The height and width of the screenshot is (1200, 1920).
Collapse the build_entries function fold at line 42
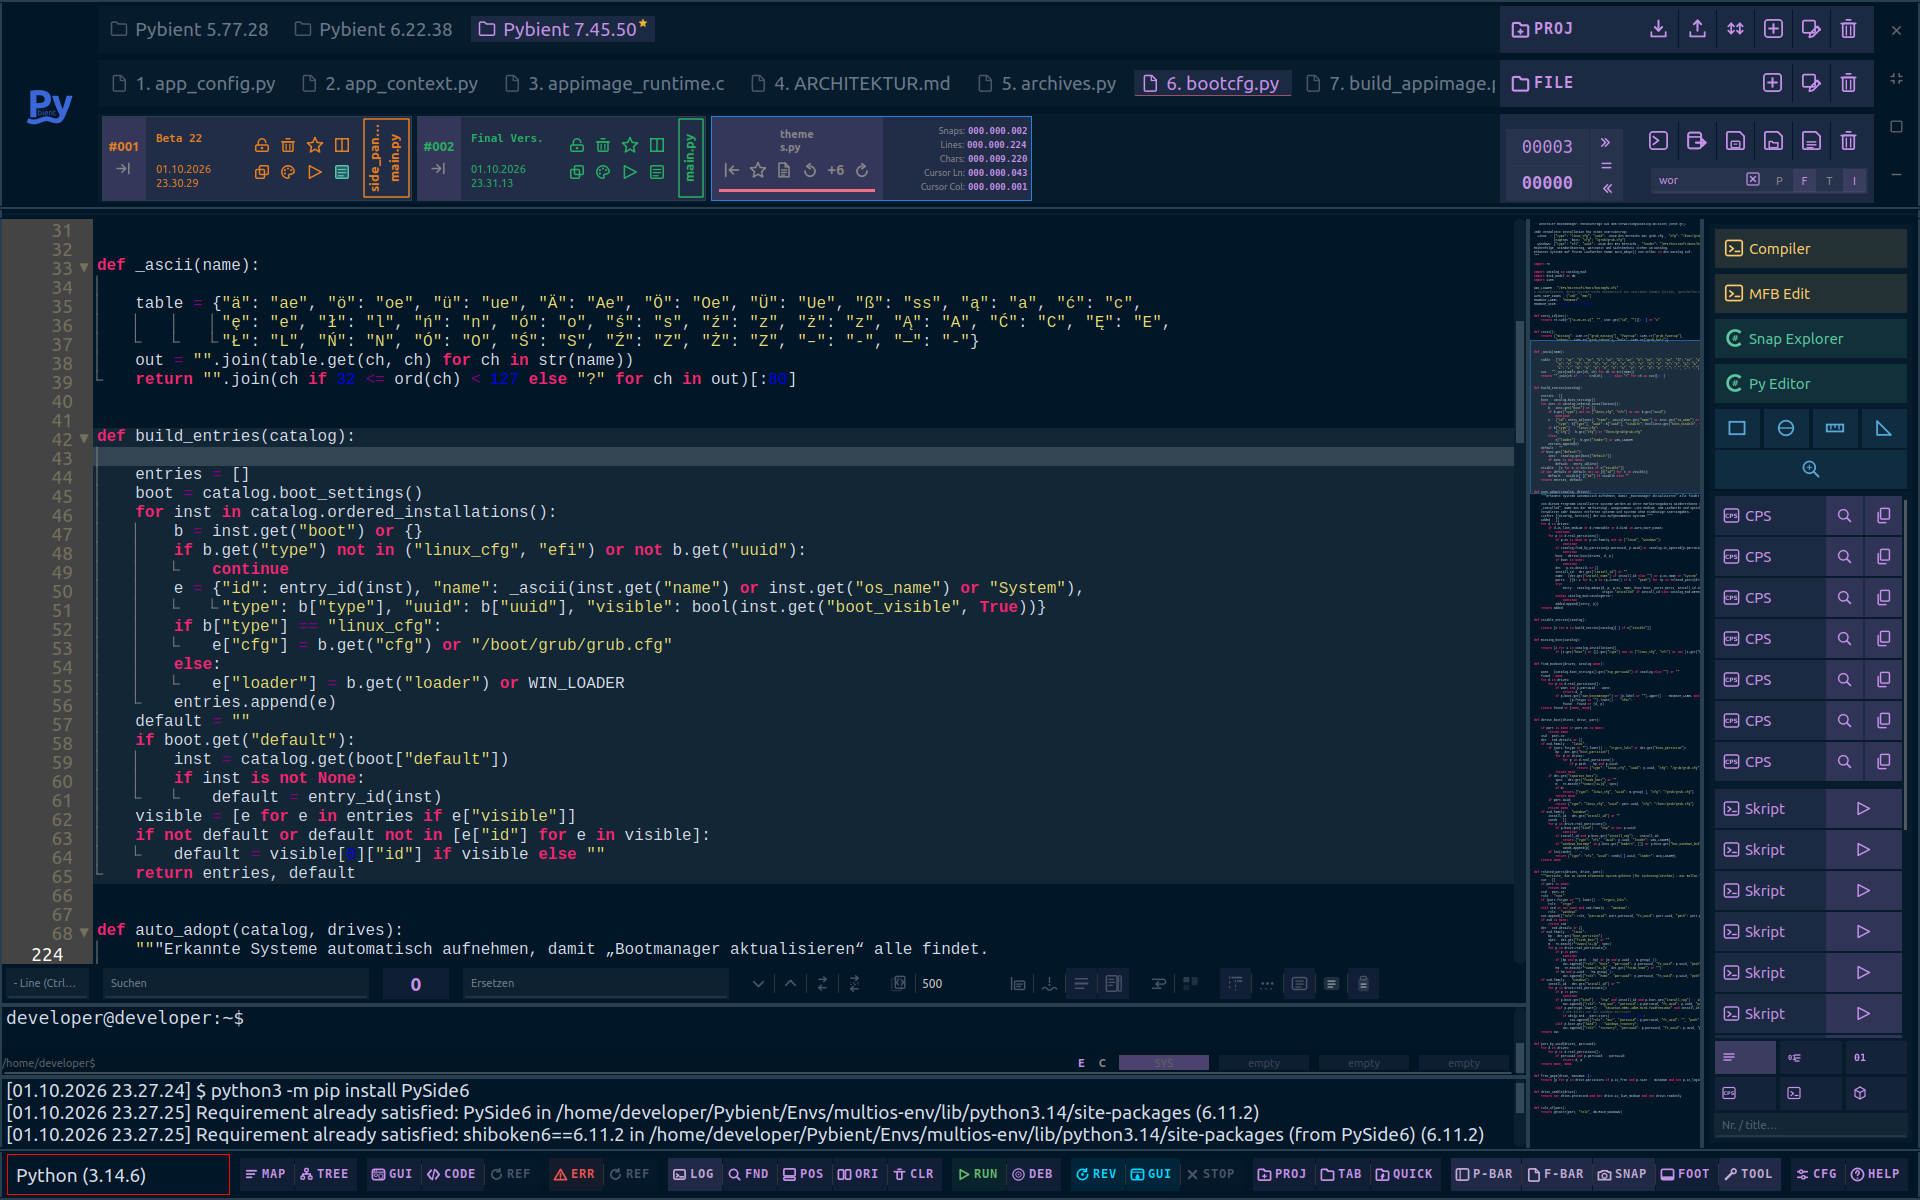point(84,439)
